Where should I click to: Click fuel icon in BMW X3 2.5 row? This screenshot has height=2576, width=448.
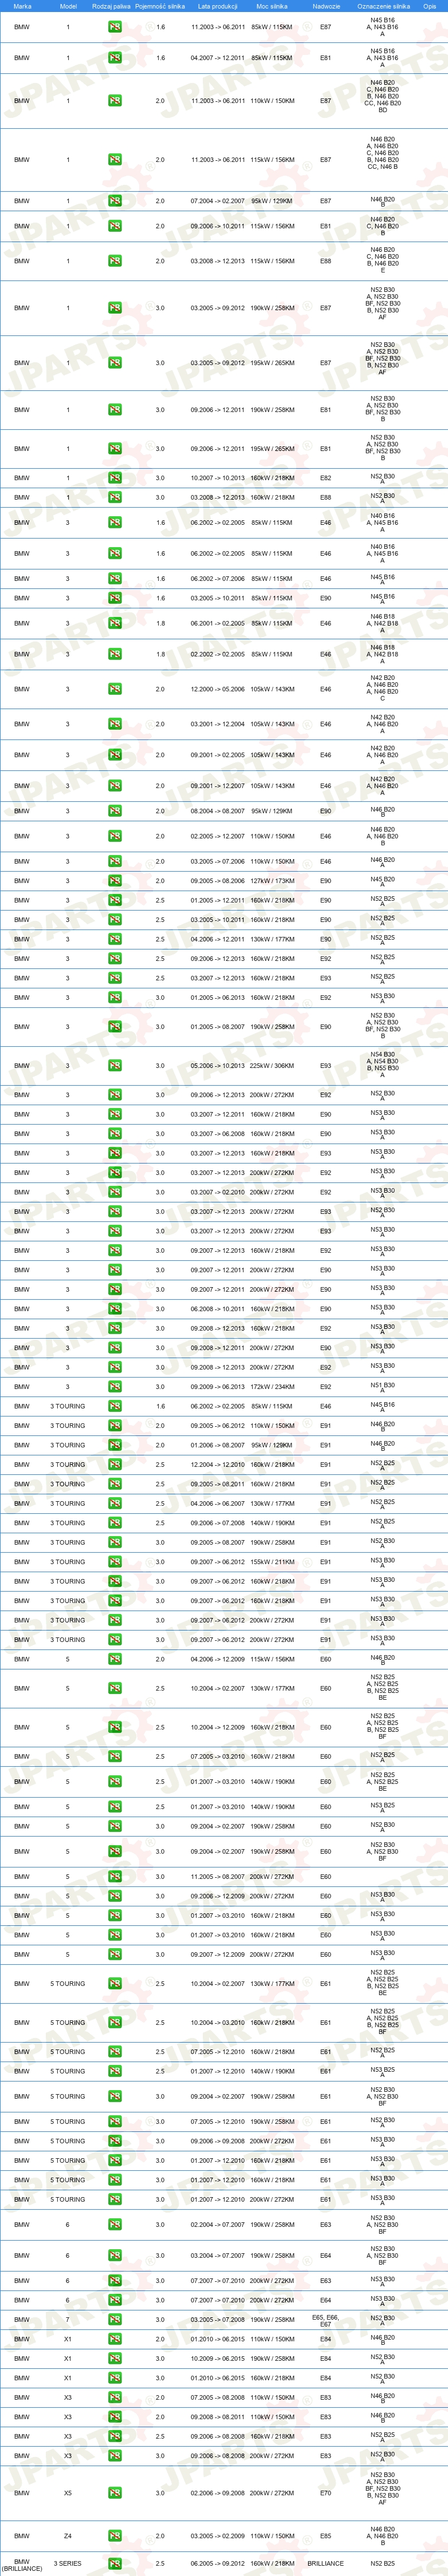tap(115, 2436)
